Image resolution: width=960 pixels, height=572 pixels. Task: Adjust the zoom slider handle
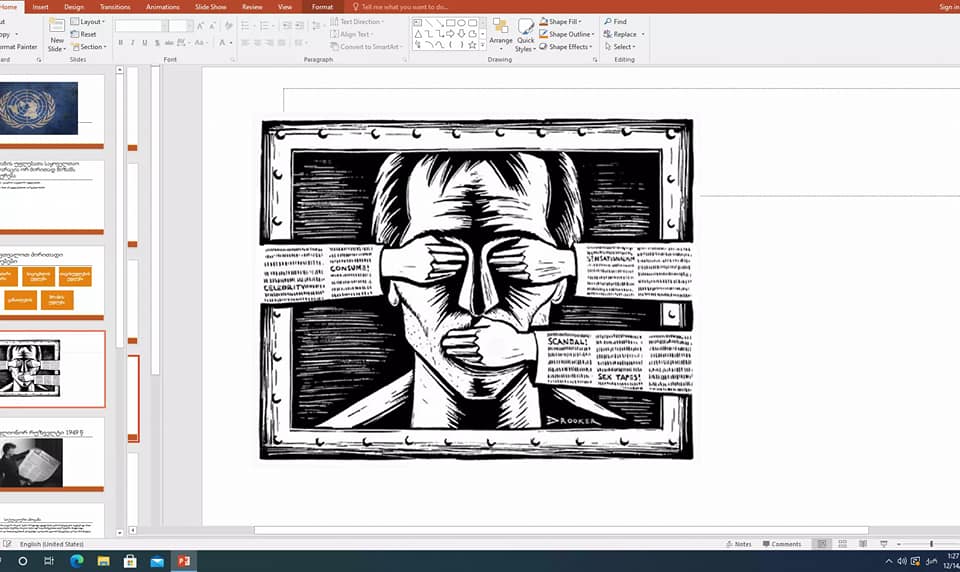pos(931,544)
